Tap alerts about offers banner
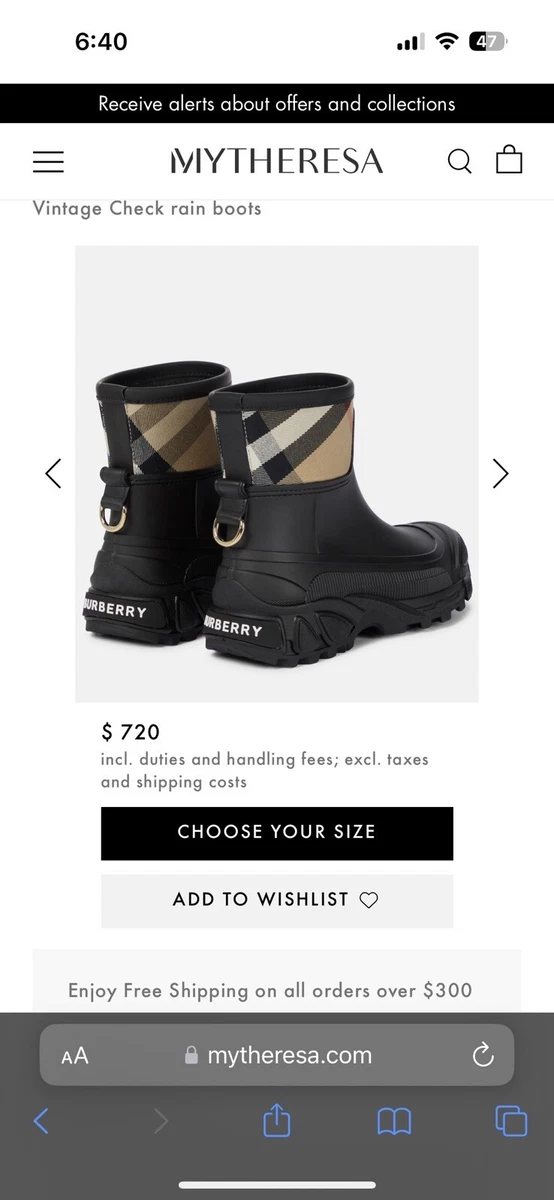This screenshot has height=1200, width=554. pos(277,103)
